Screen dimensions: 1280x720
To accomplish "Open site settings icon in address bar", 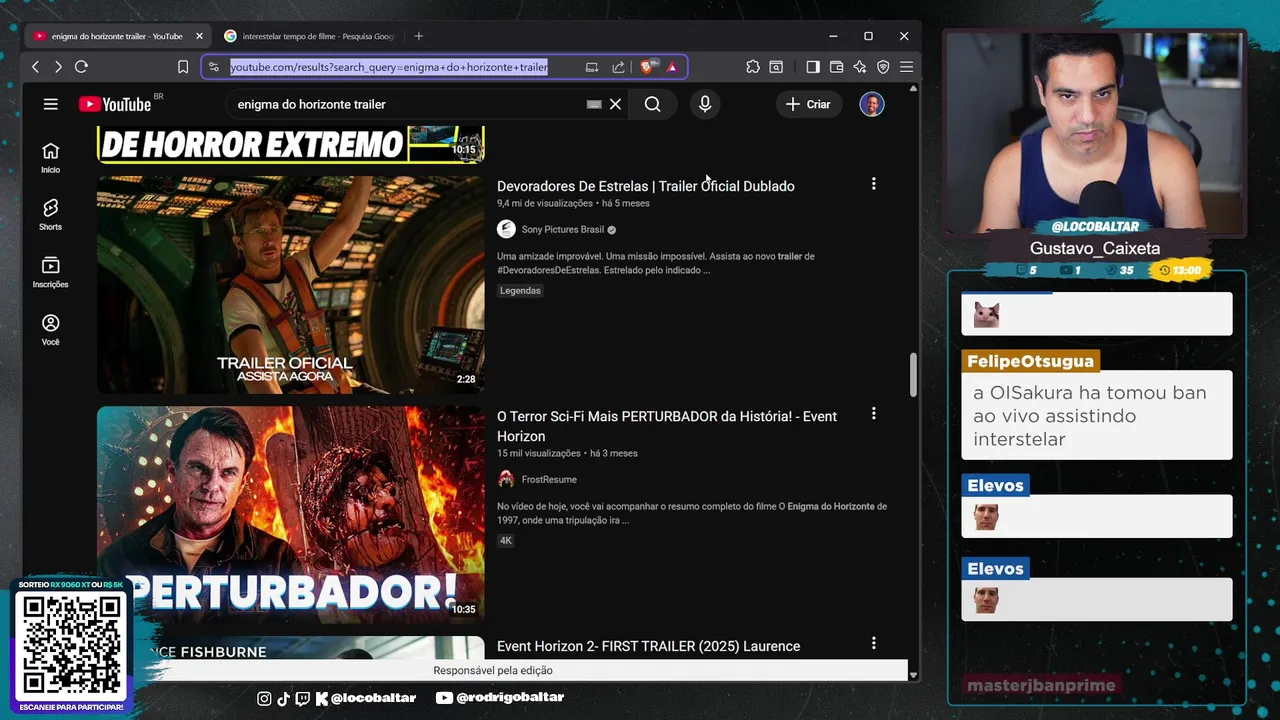I will point(213,67).
